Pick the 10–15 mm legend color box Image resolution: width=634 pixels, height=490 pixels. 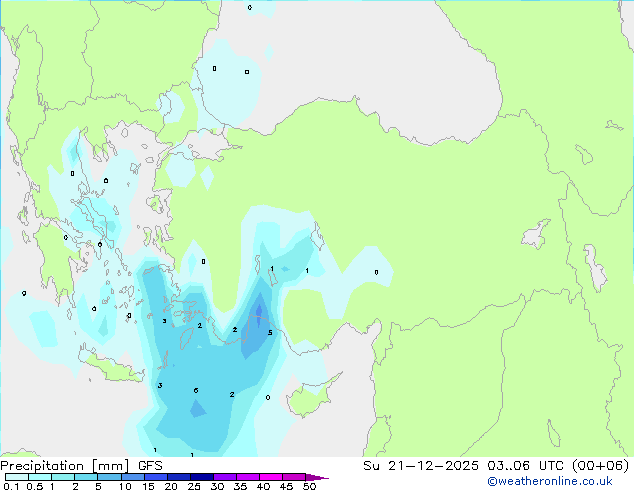click(132, 477)
